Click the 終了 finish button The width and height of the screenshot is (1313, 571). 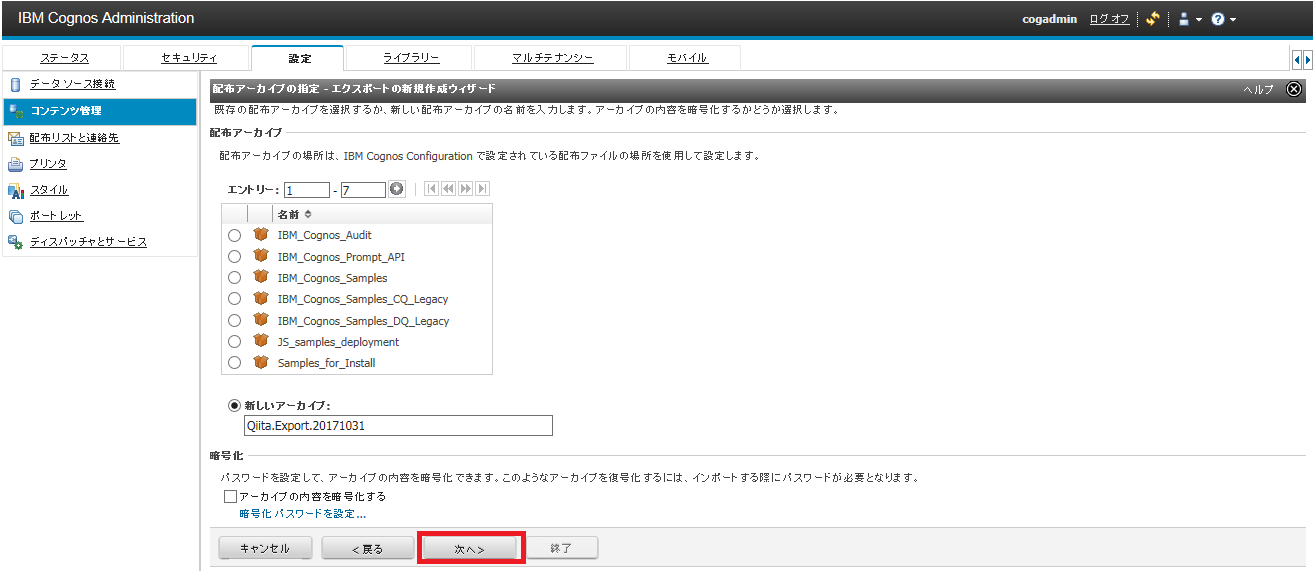[561, 548]
